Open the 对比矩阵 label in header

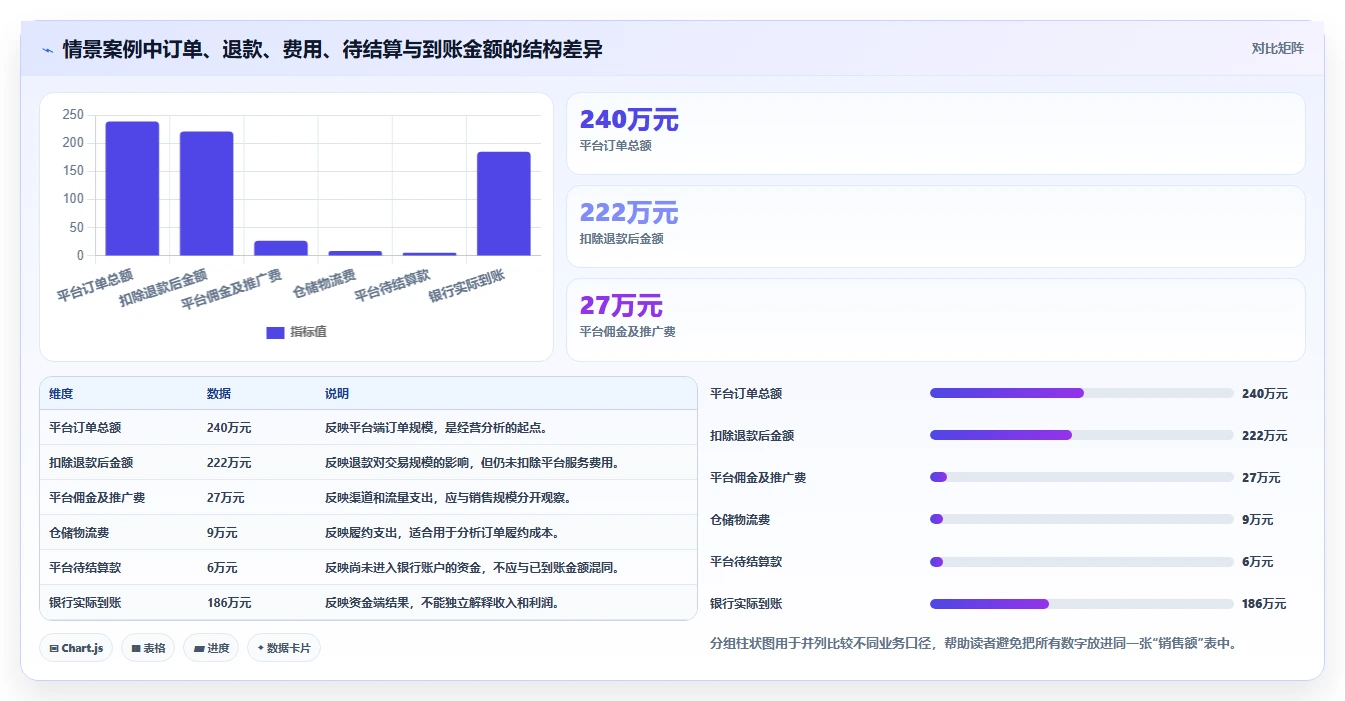(1278, 48)
